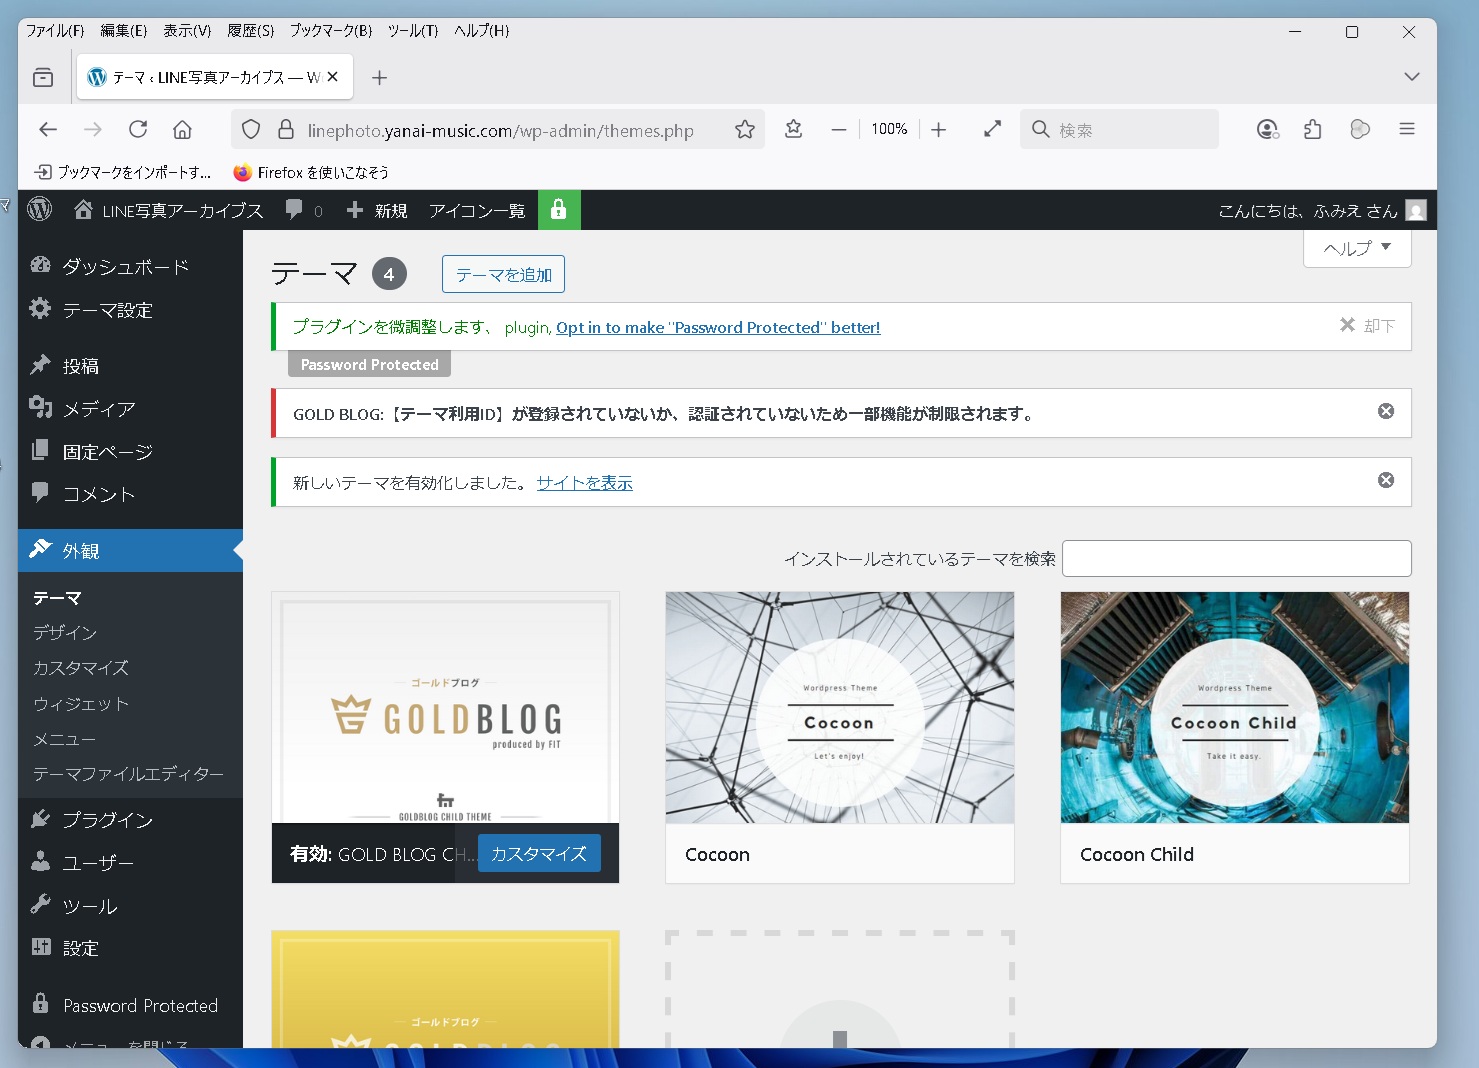Select the active GOLD BLOG theme screenshot
Image resolution: width=1479 pixels, height=1068 pixels.
point(445,707)
